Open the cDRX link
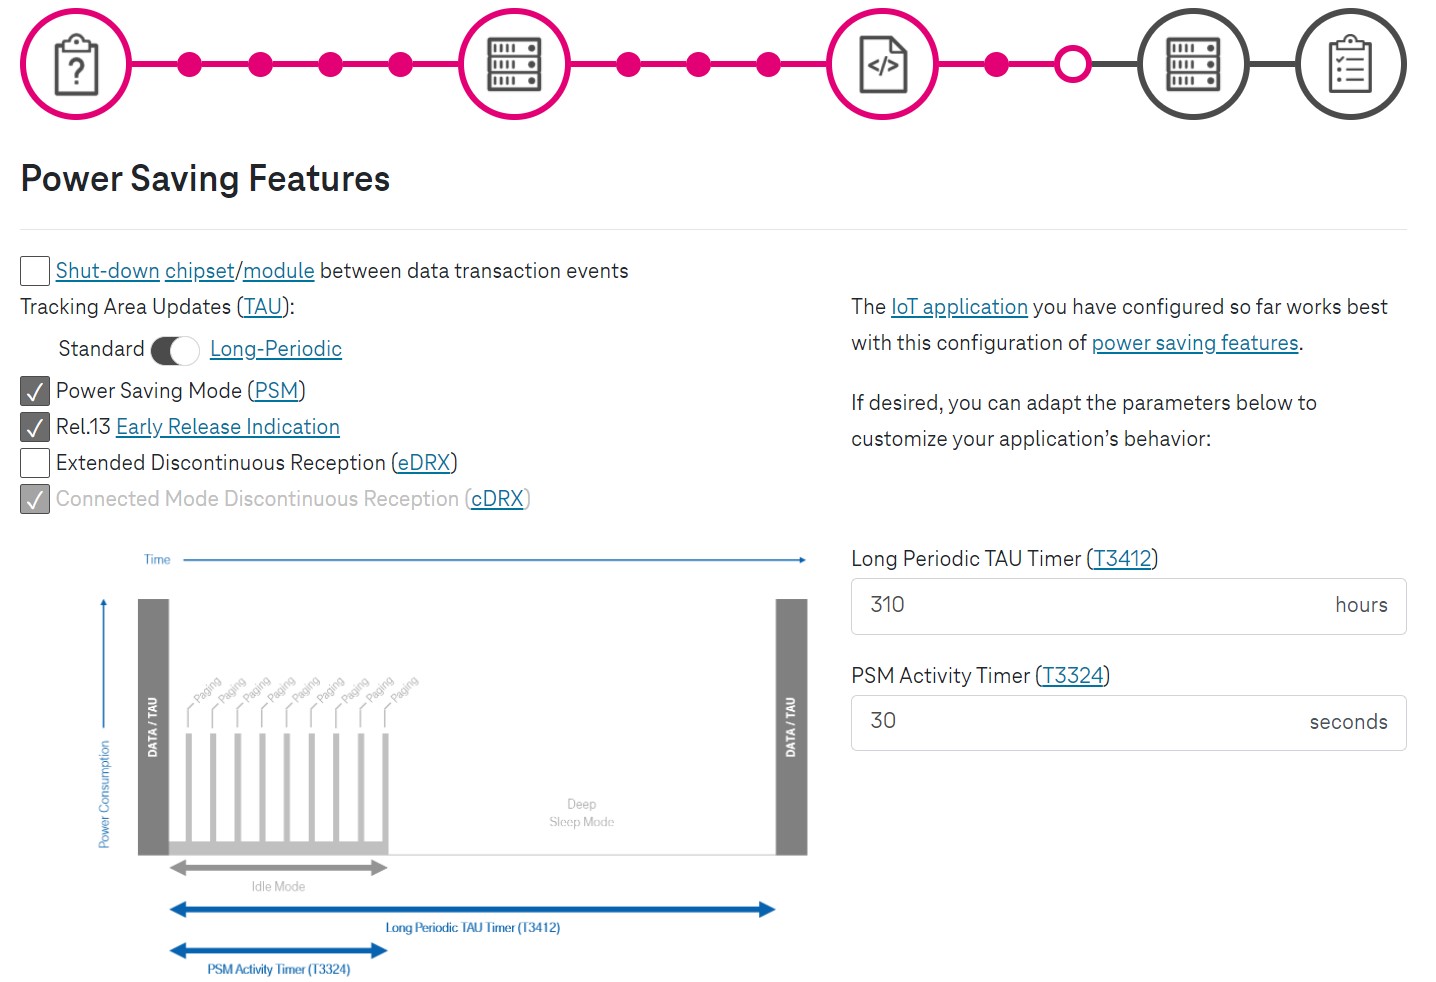The height and width of the screenshot is (982, 1436). pos(498,499)
